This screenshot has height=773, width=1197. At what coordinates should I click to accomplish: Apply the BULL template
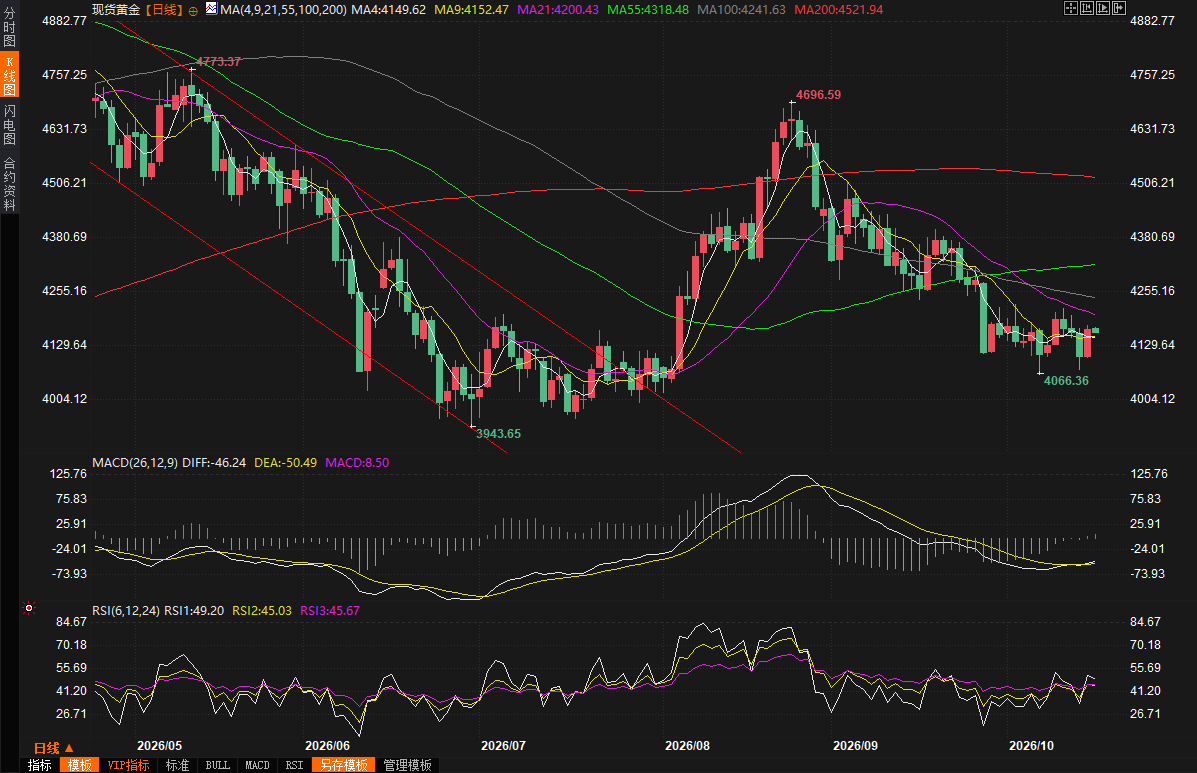(218, 765)
